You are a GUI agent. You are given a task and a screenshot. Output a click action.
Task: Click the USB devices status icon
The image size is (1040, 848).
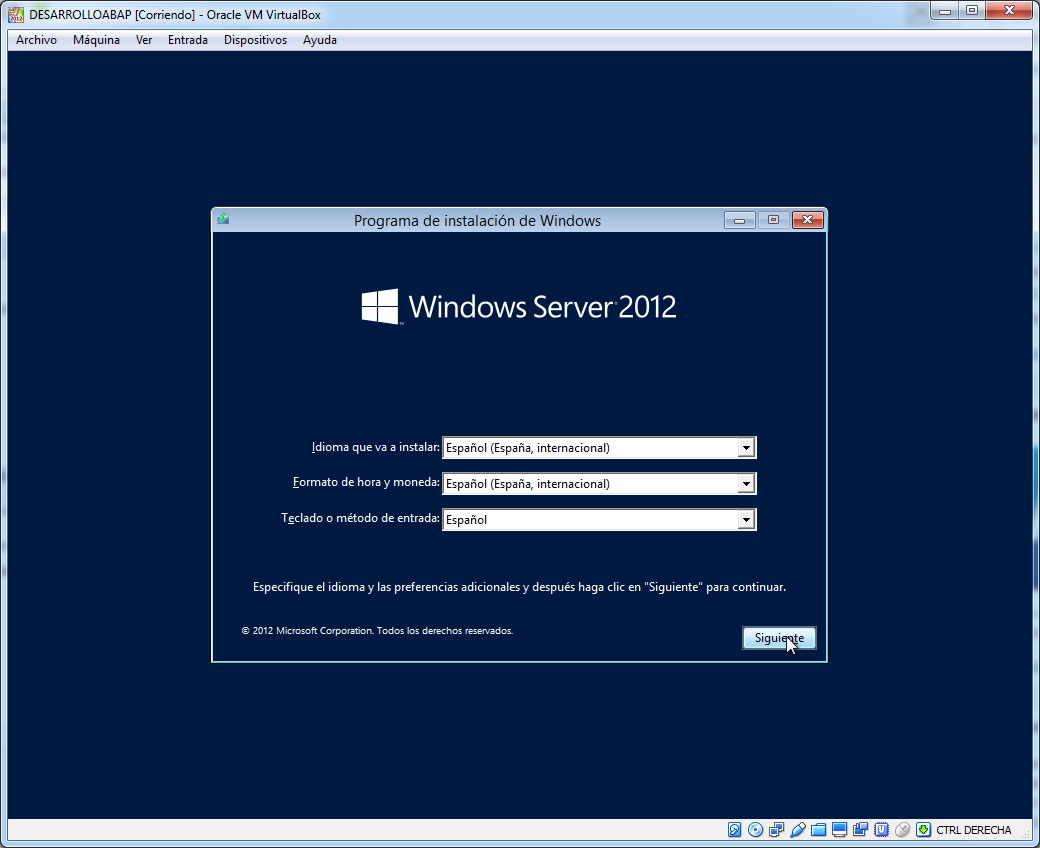[798, 829]
